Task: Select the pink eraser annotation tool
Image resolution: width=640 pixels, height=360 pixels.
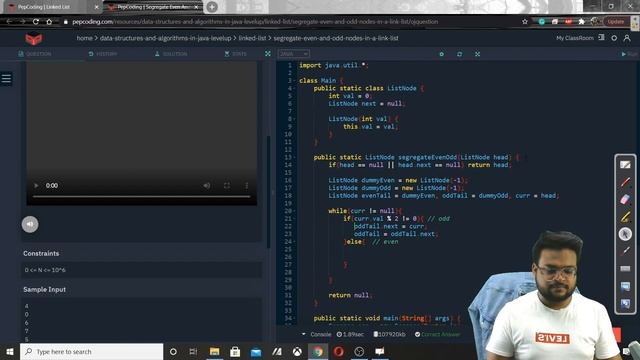Action: point(625,199)
